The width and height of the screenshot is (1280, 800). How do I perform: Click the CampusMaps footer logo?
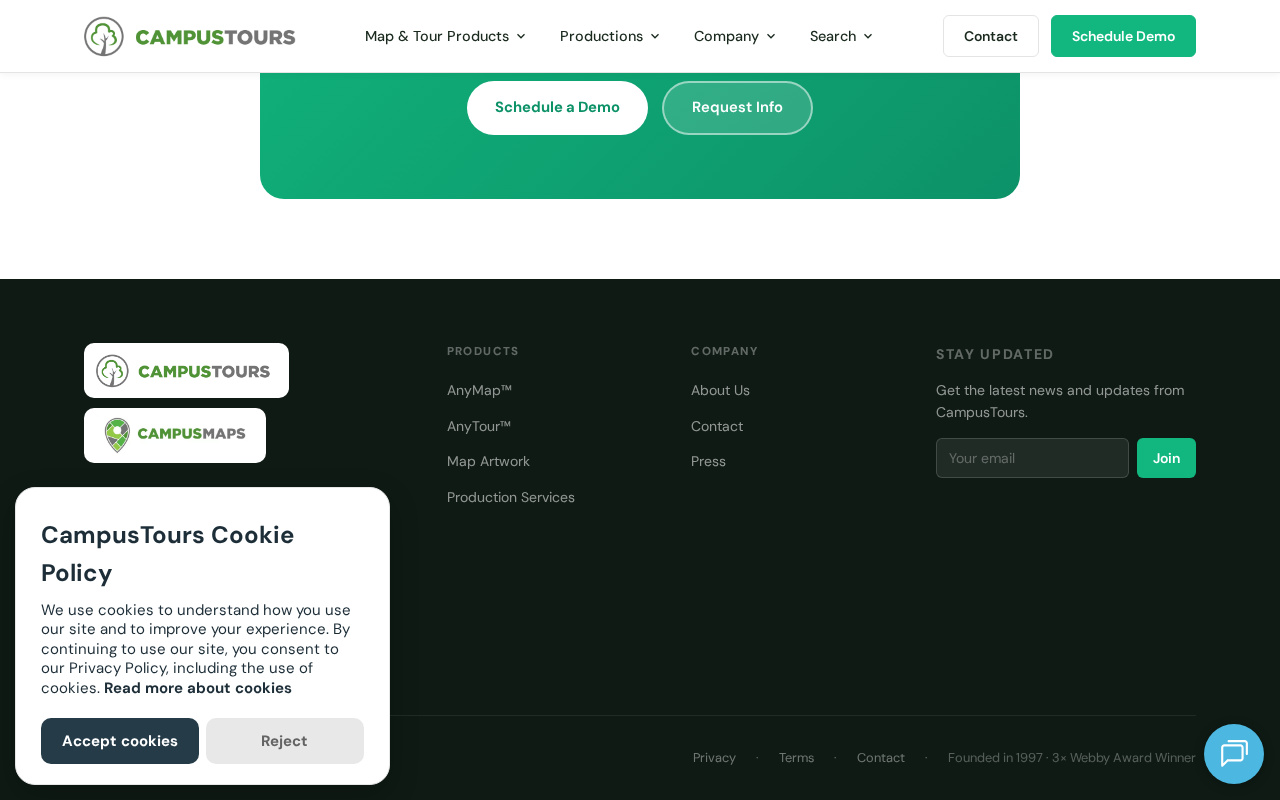(175, 435)
